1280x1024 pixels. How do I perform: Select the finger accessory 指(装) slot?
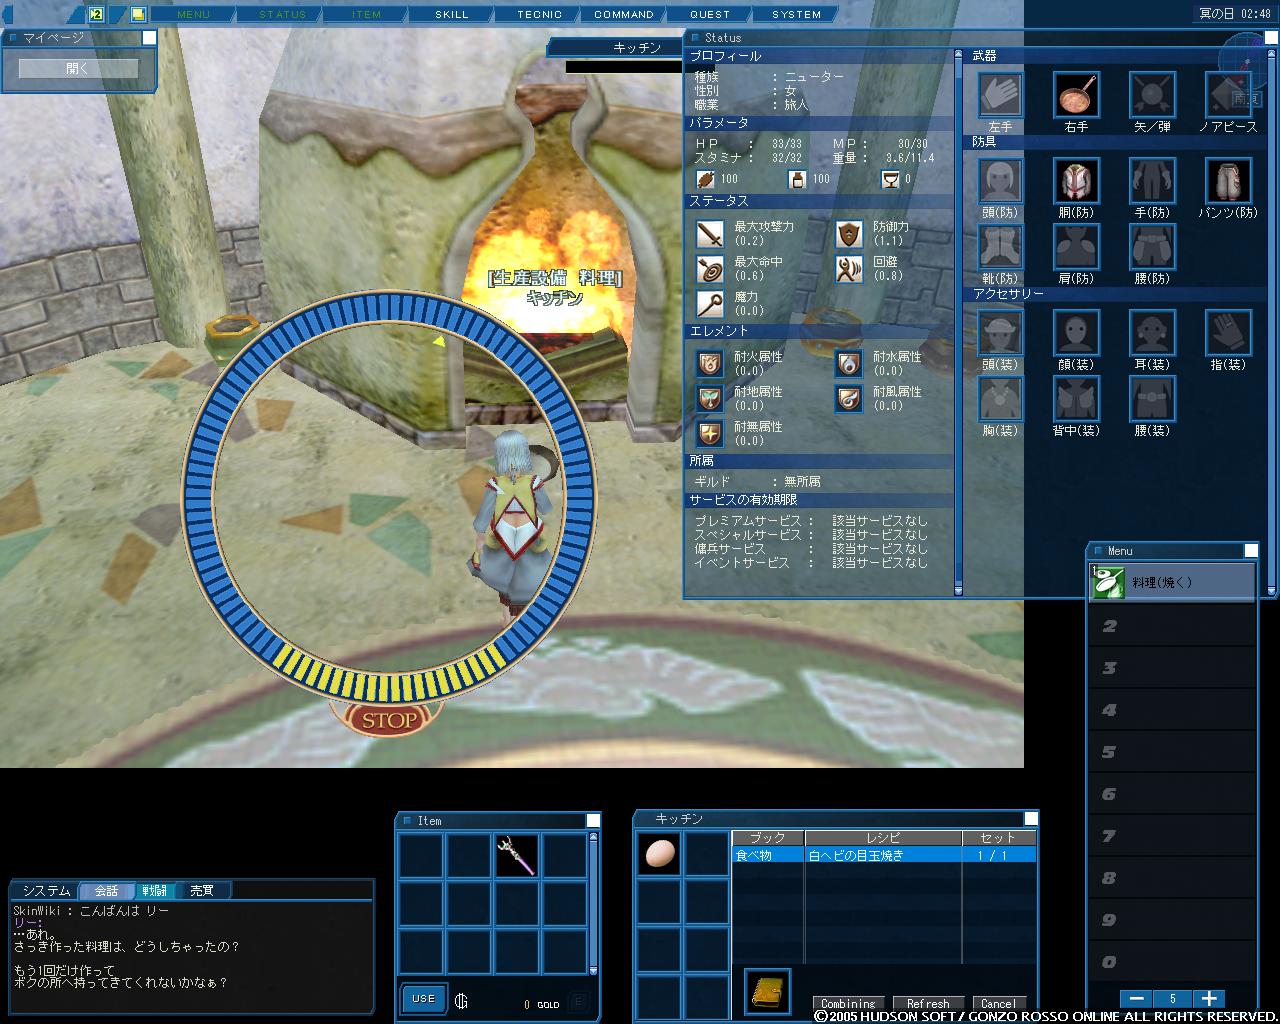coord(1228,333)
